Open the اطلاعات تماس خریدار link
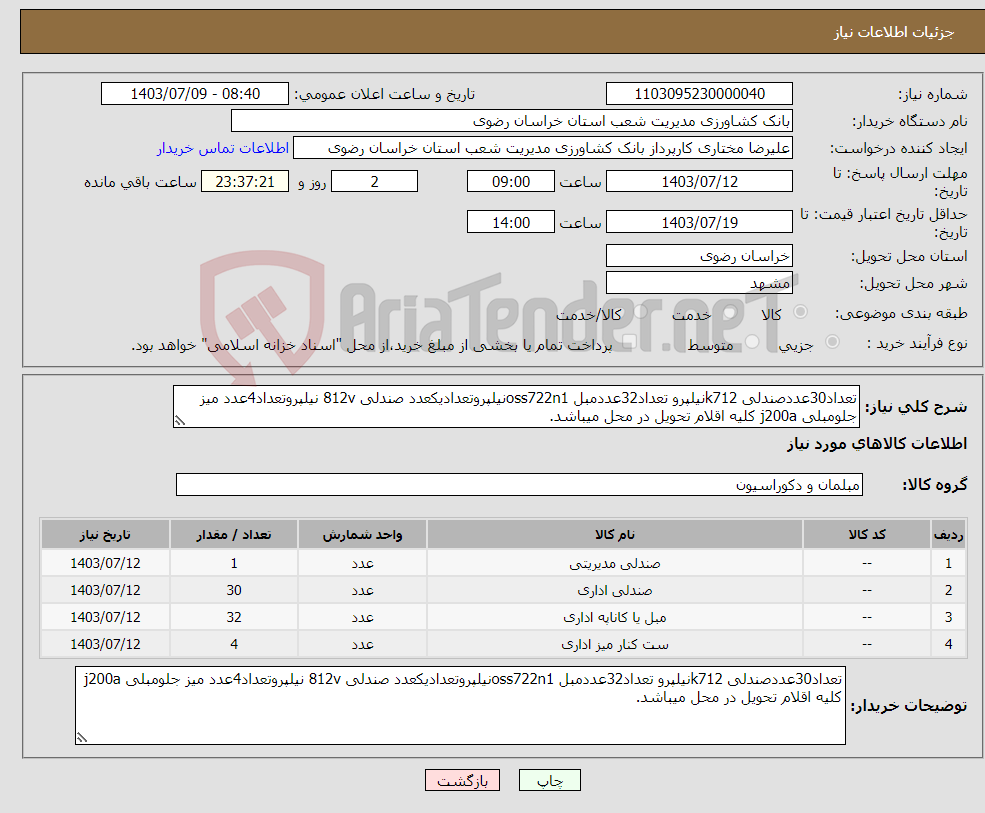This screenshot has width=985, height=813. (222, 148)
